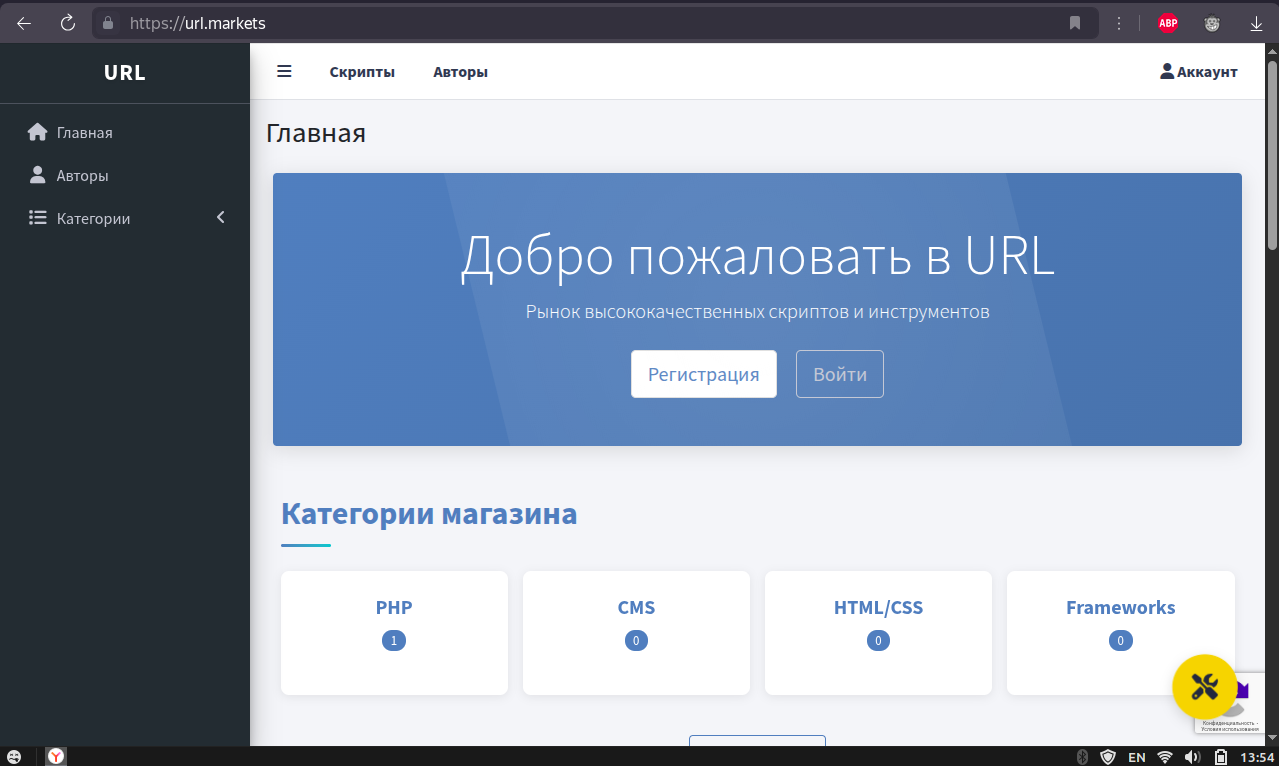Expand the Категории sidebar chevron

(221, 218)
